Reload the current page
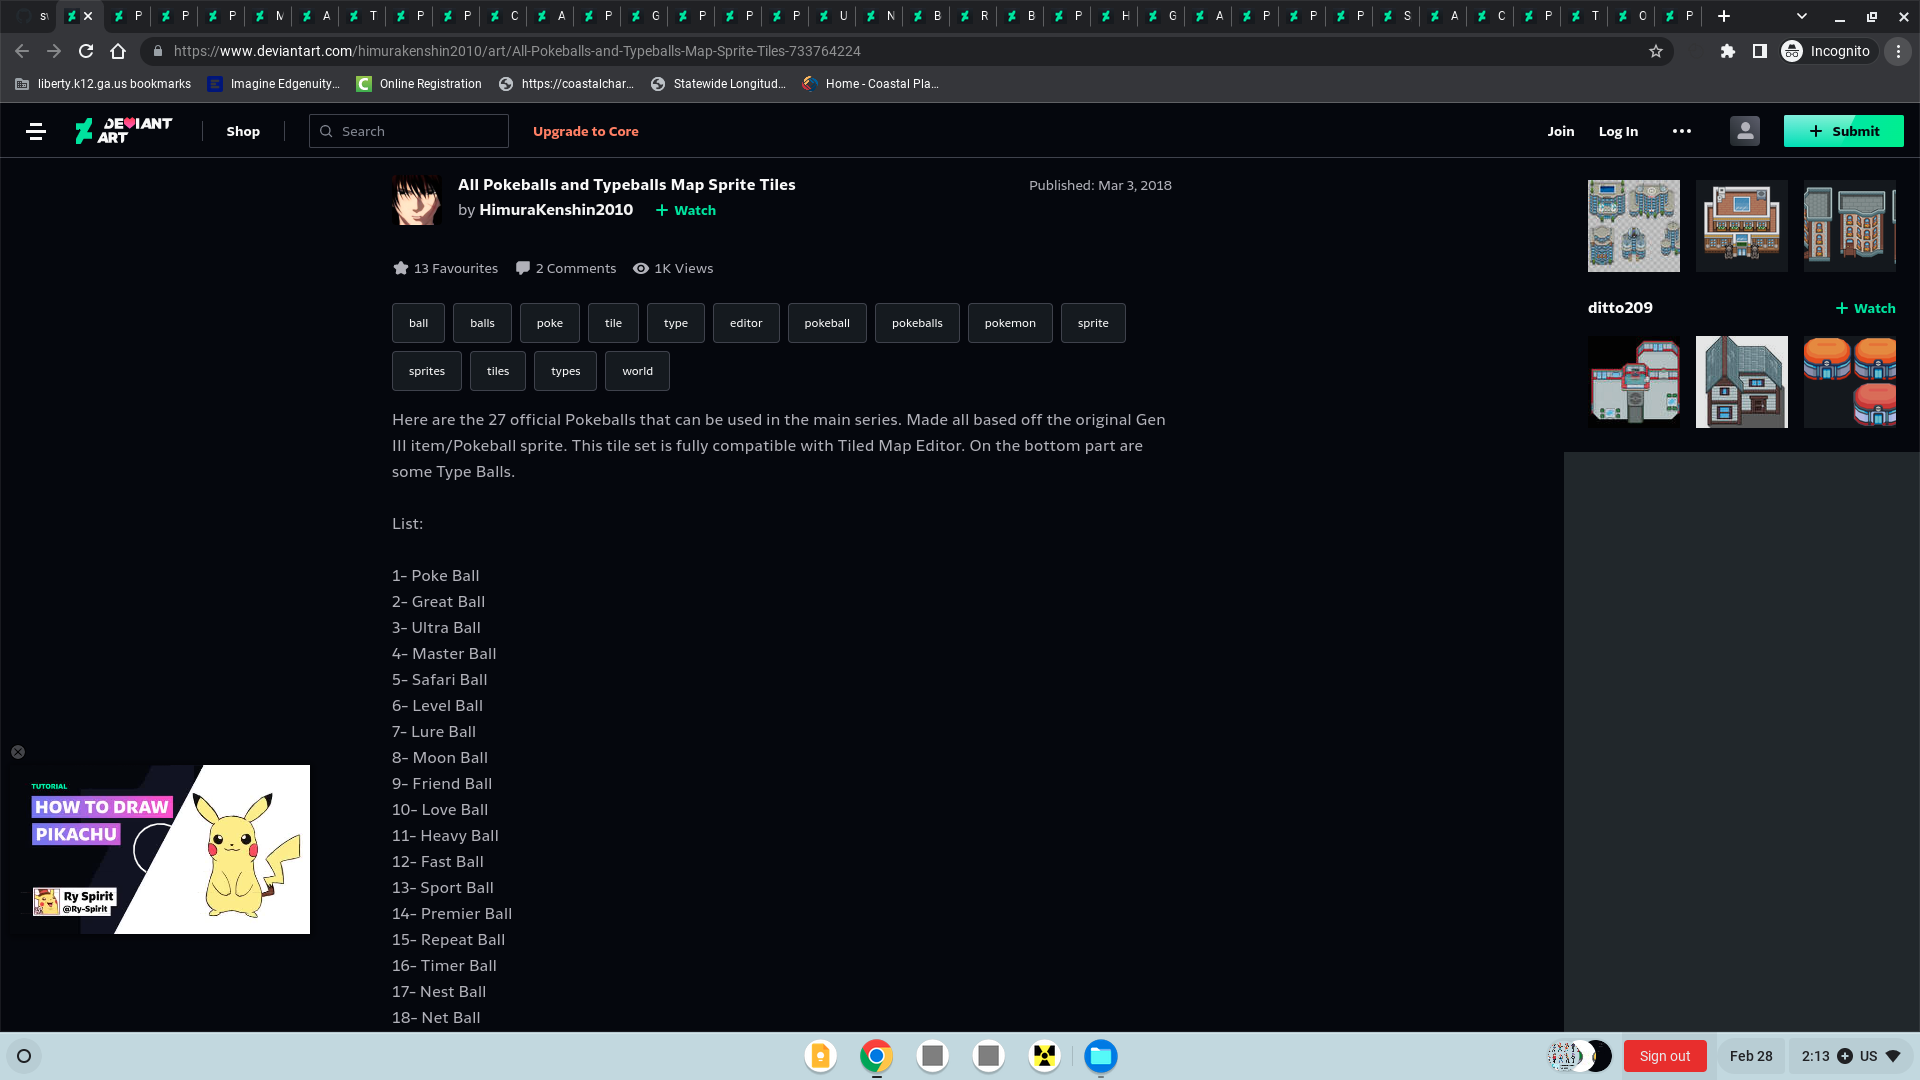The height and width of the screenshot is (1080, 1920). pos(86,51)
